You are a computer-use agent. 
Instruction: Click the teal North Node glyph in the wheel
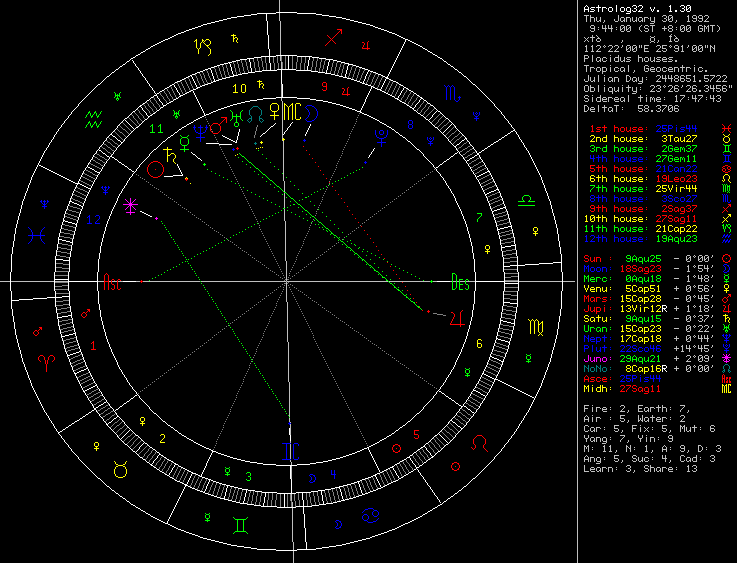pos(256,114)
